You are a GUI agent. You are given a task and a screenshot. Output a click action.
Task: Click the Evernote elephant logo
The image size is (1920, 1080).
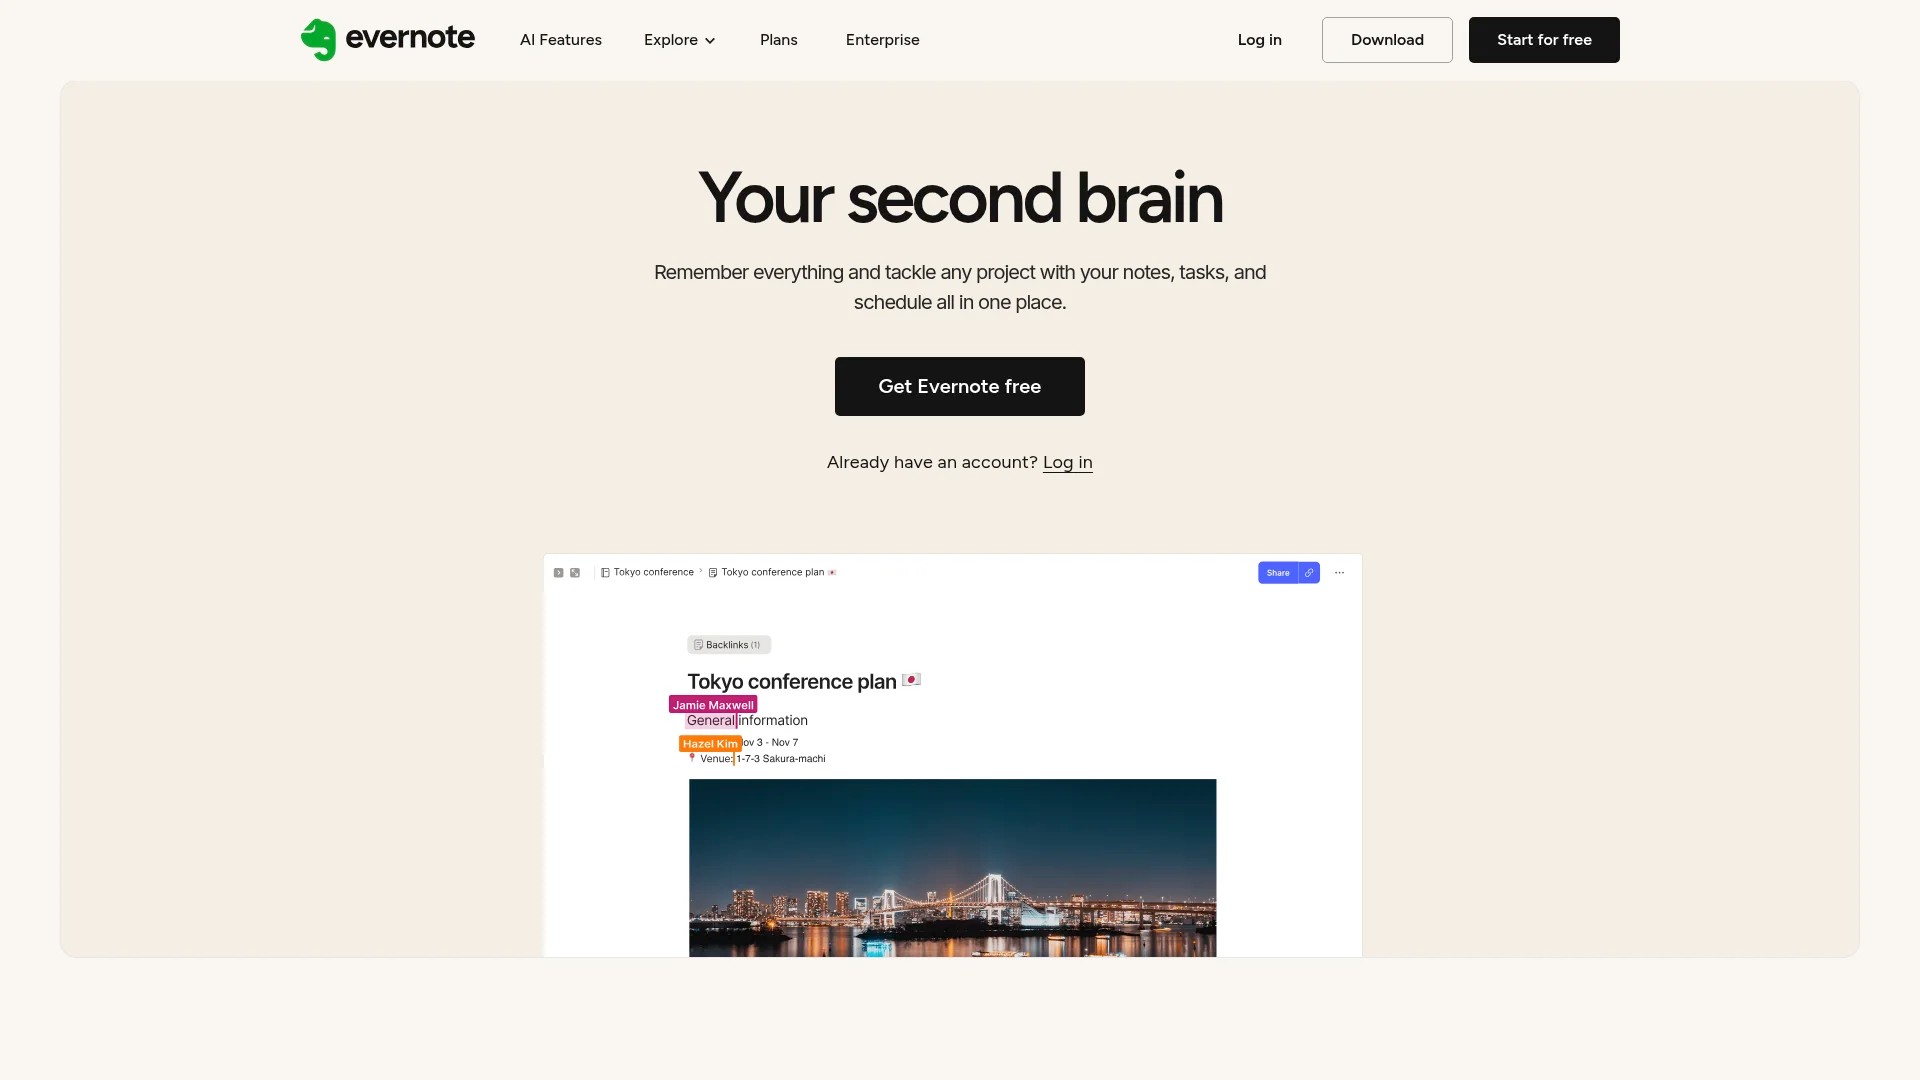pos(320,39)
